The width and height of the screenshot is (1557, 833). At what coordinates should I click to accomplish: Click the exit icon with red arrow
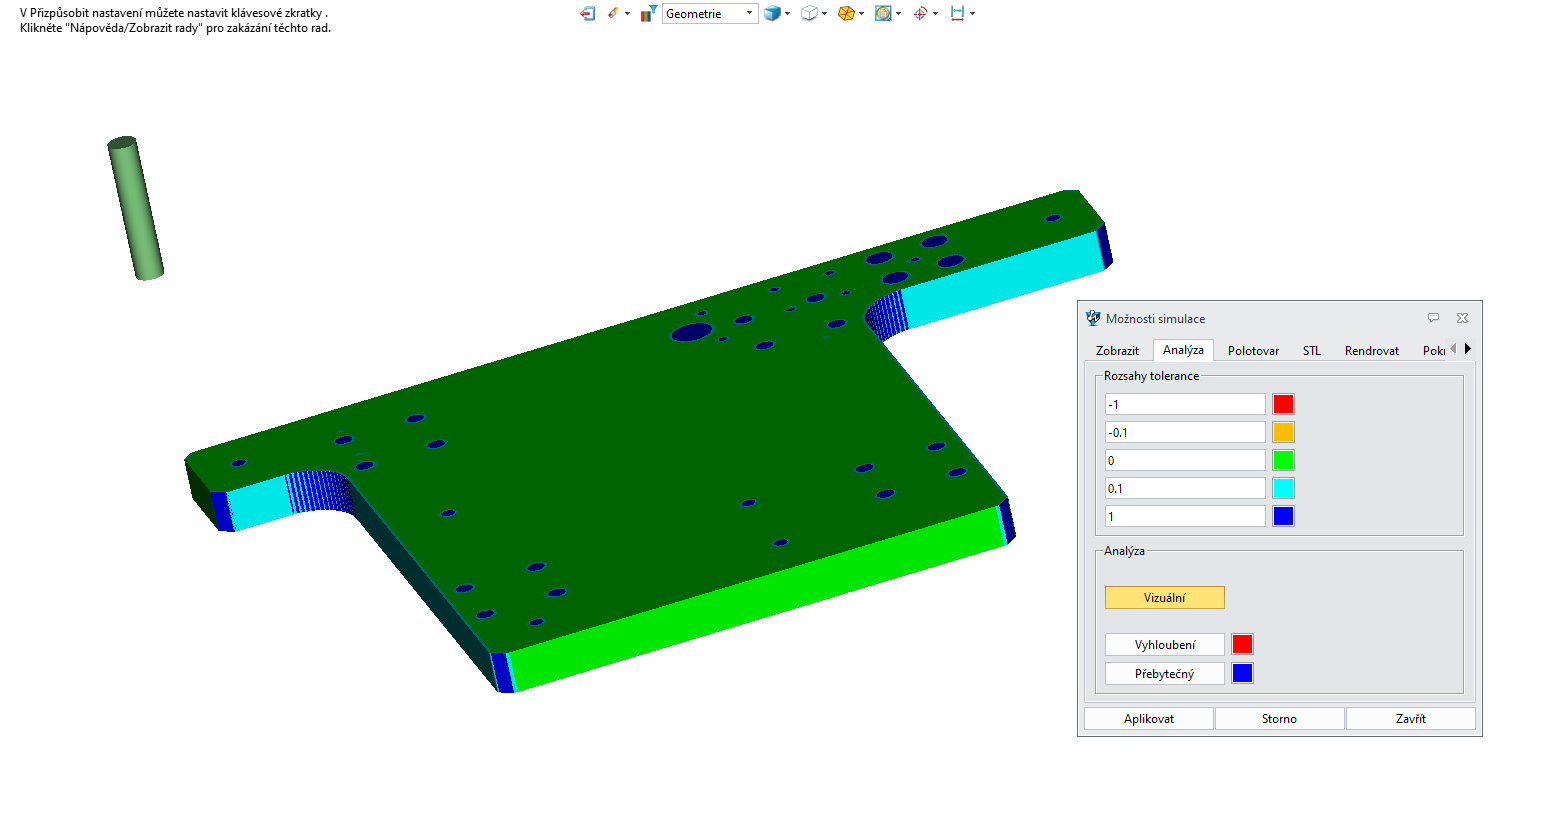click(587, 14)
